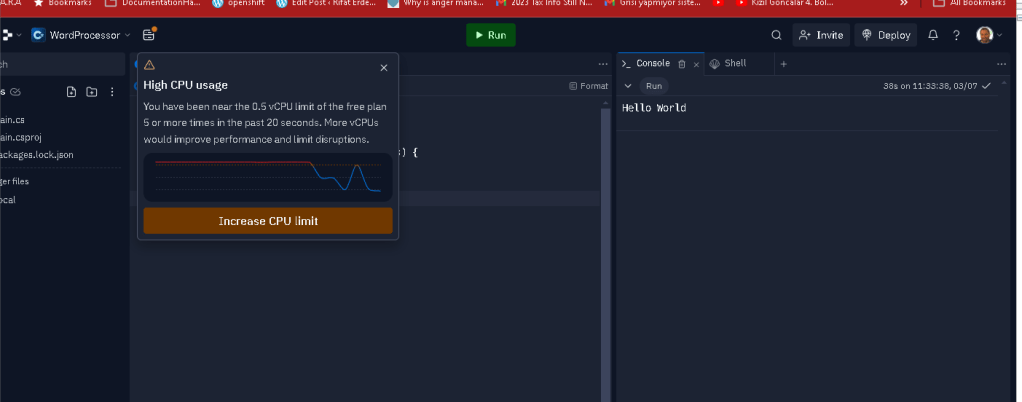1022x402 pixels.
Task: Open the editor pane three-dot menu
Action: click(603, 64)
